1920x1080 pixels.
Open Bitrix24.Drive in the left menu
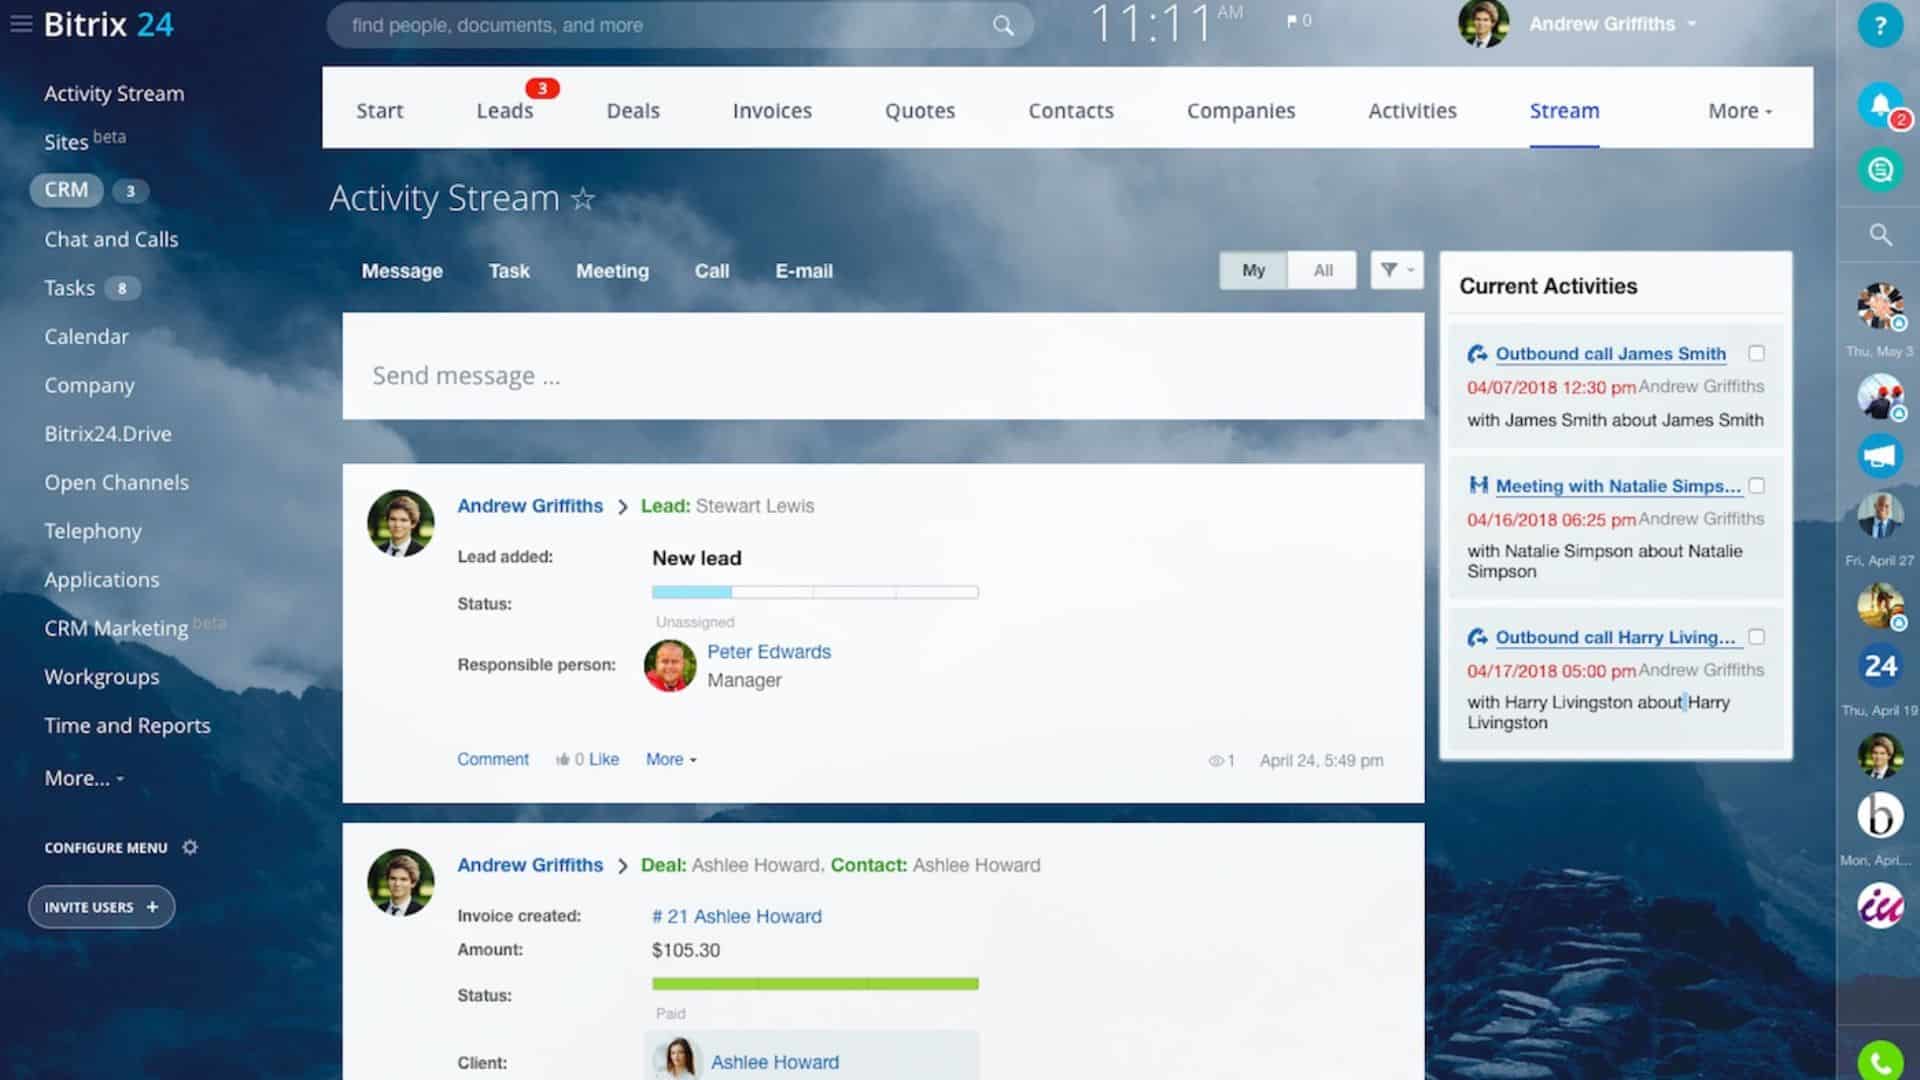(108, 434)
